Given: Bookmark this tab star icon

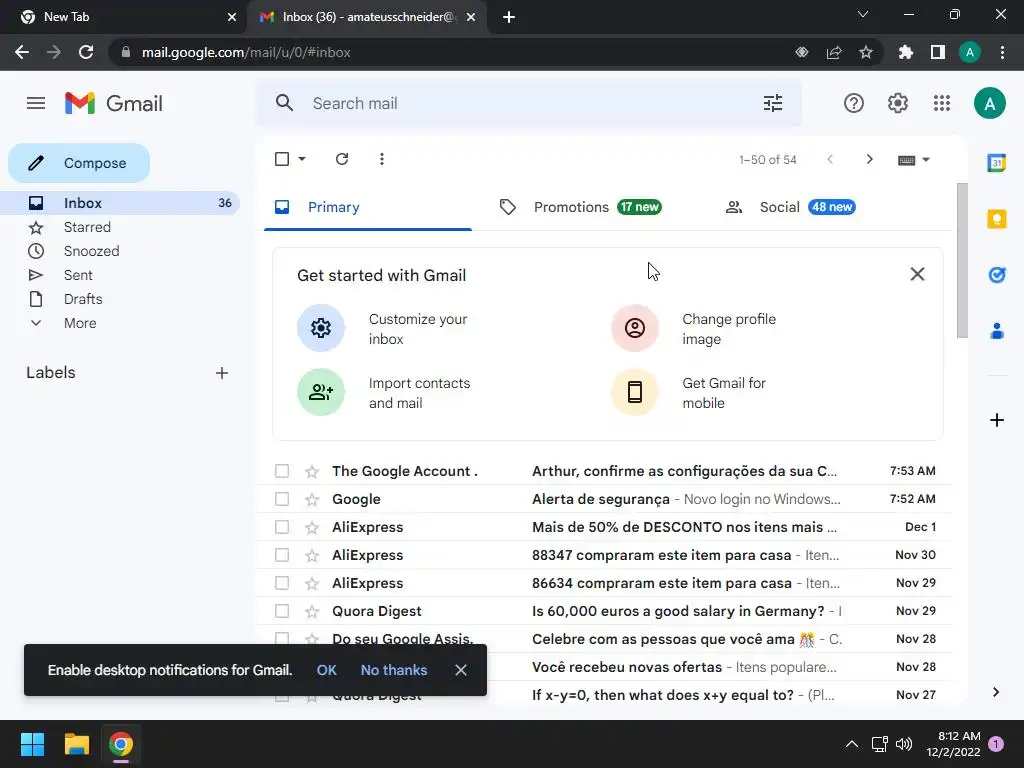Looking at the screenshot, I should coord(866,52).
